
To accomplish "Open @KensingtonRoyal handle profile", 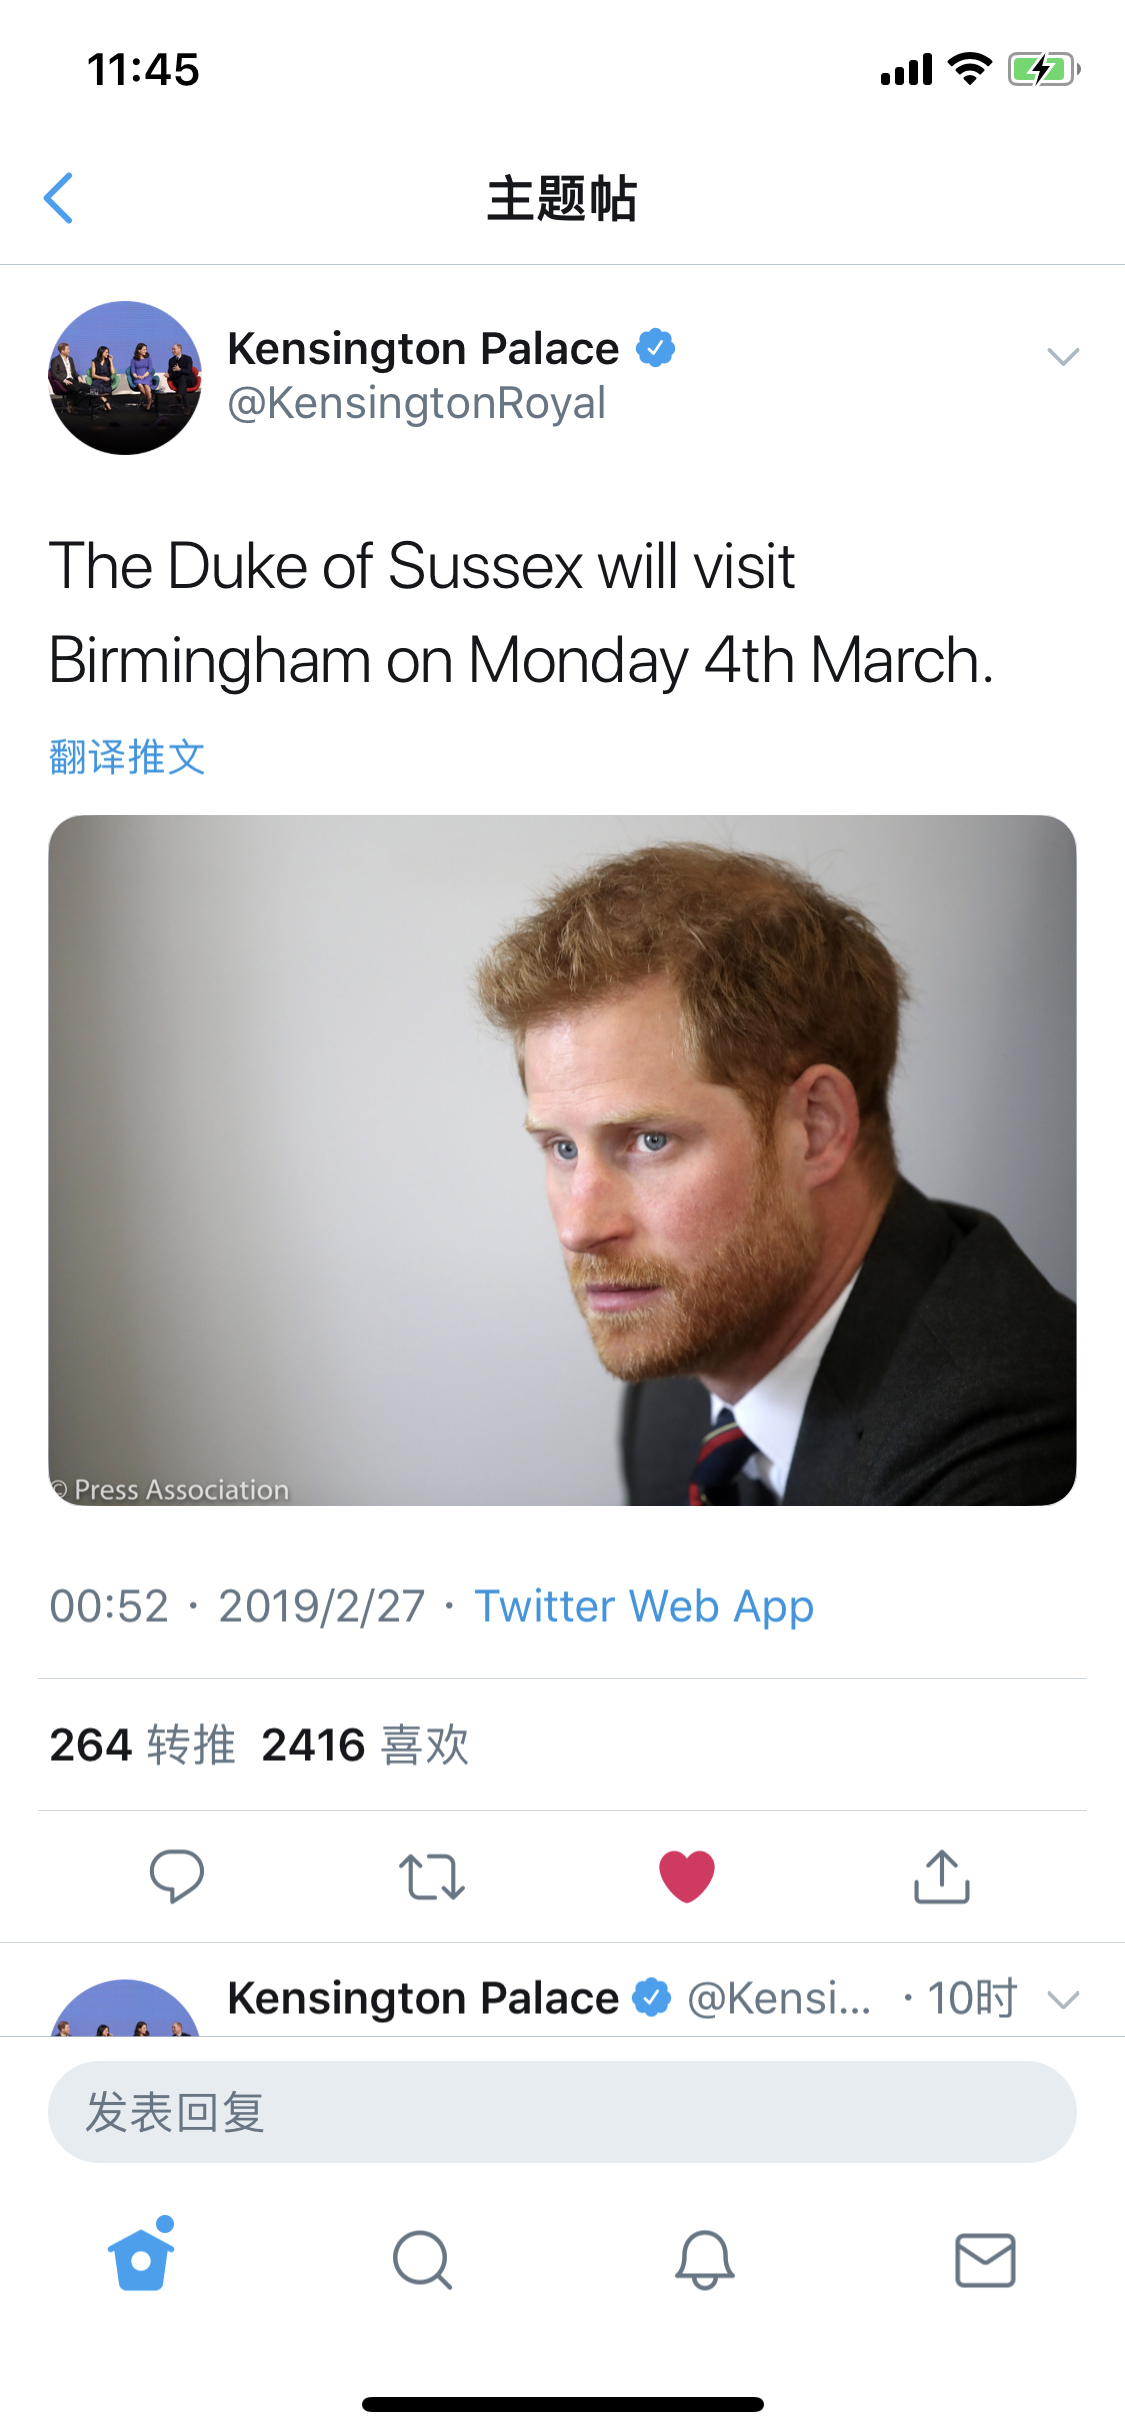I will (x=416, y=403).
